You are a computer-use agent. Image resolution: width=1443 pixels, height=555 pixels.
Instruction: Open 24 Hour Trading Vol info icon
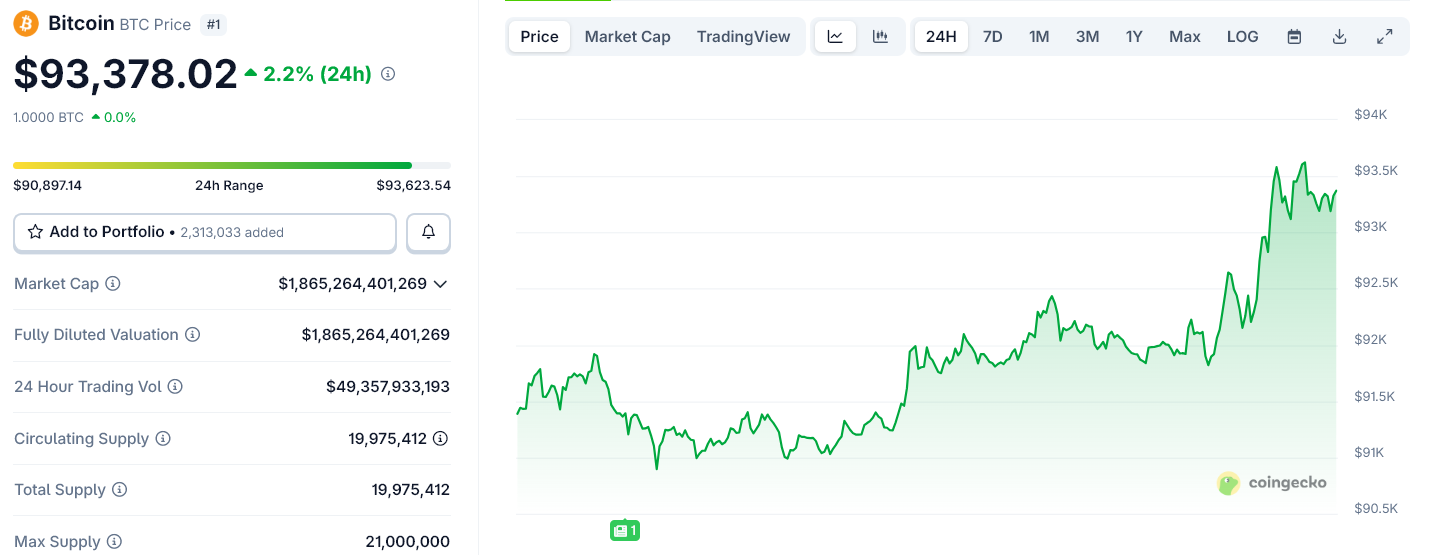pyautogui.click(x=175, y=387)
